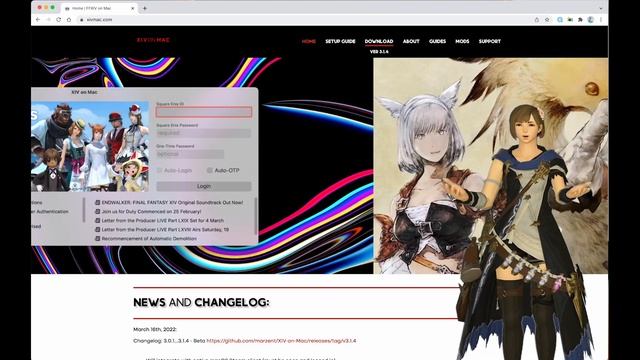Screen dimensions: 640x360
Task: Click icon beside 'Recommencement of Automatic Demolition'
Action: (x=97, y=238)
